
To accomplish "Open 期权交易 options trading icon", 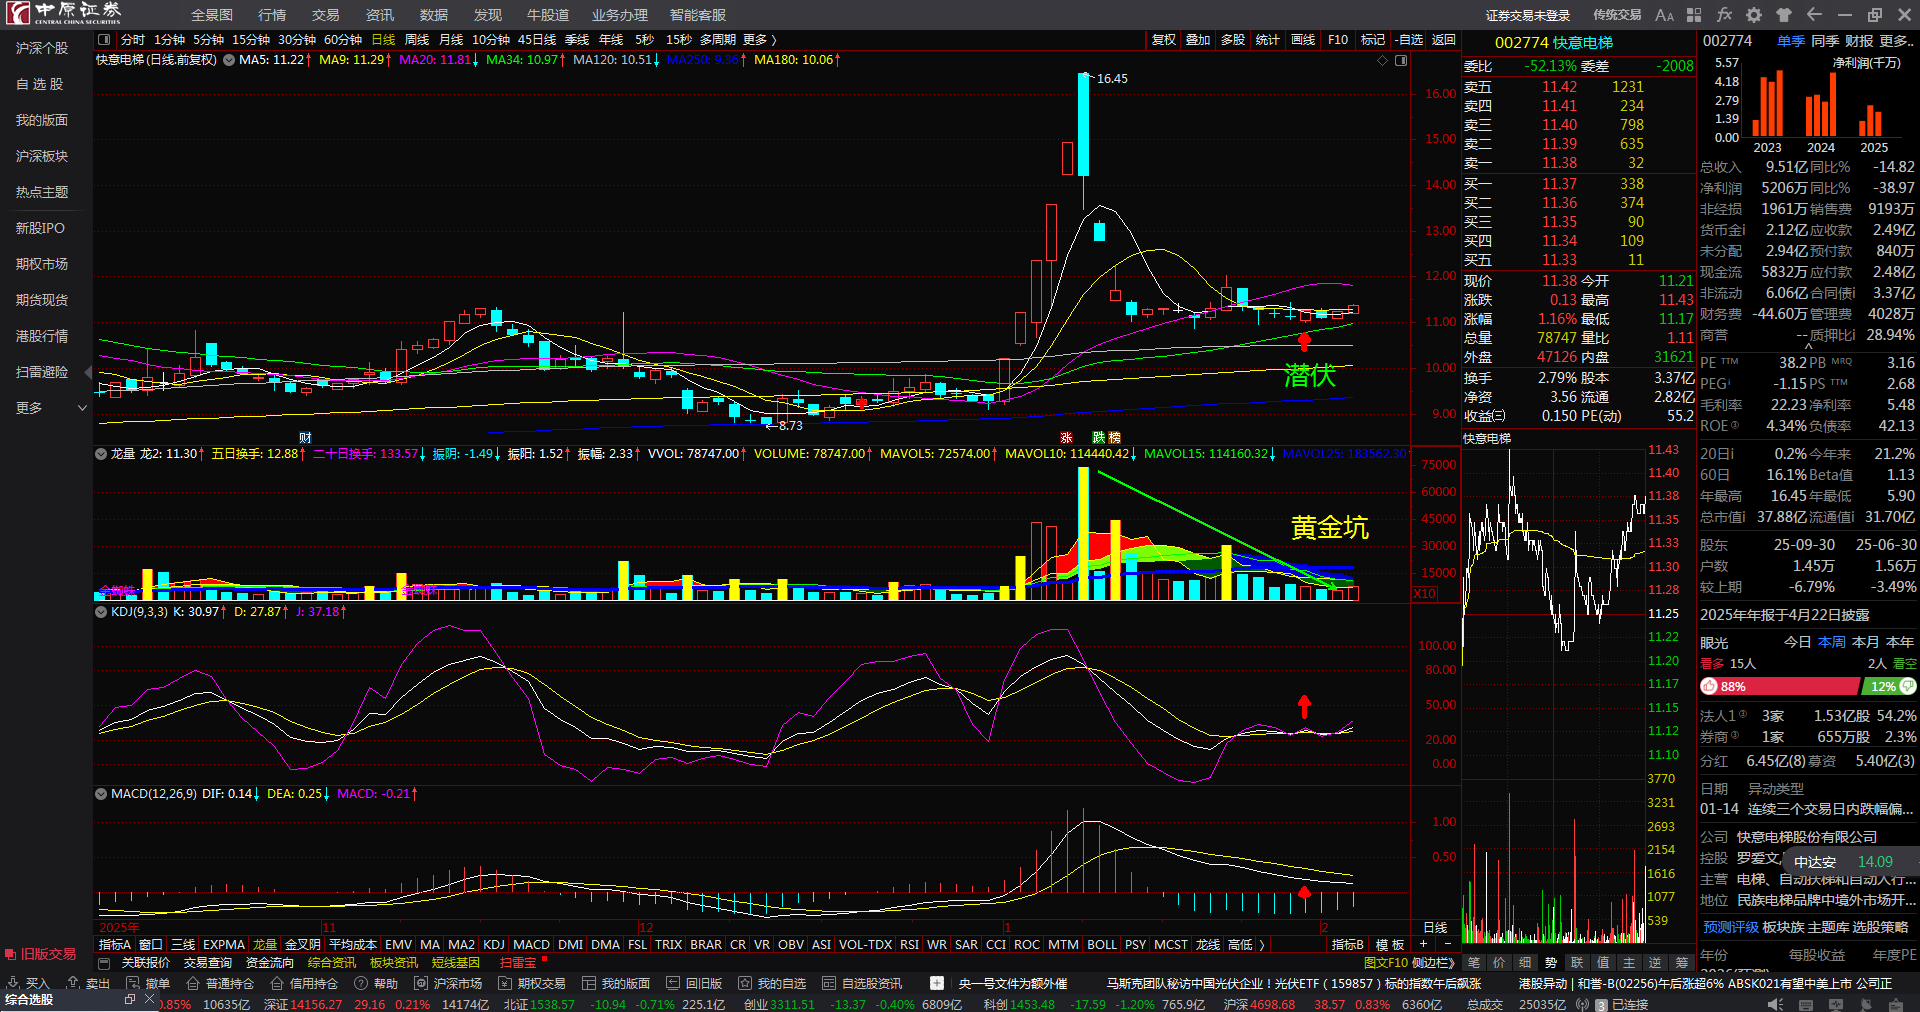I will tap(505, 983).
